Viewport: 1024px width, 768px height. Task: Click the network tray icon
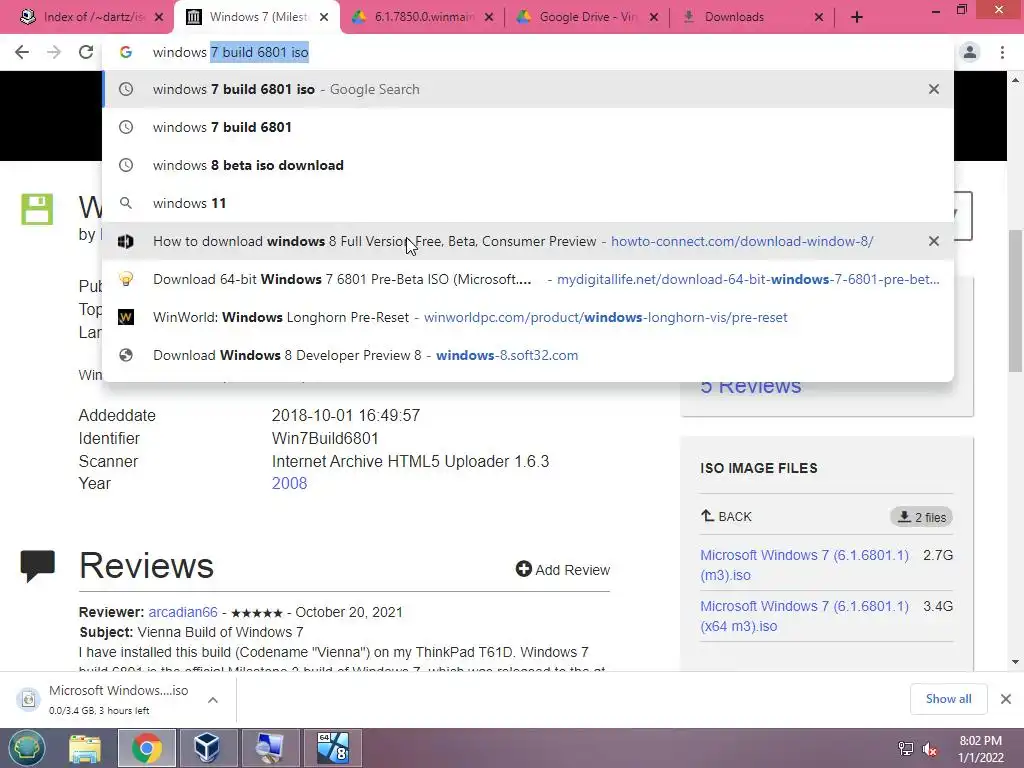[906, 749]
